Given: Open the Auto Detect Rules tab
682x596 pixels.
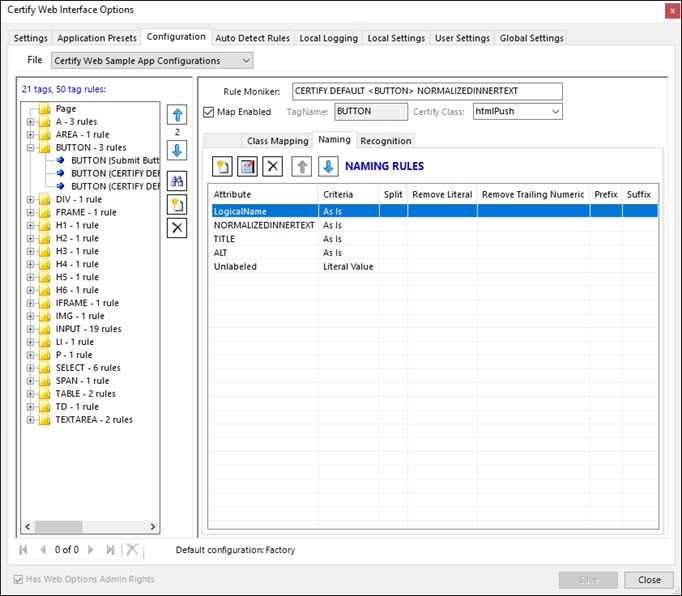Looking at the screenshot, I should [253, 38].
